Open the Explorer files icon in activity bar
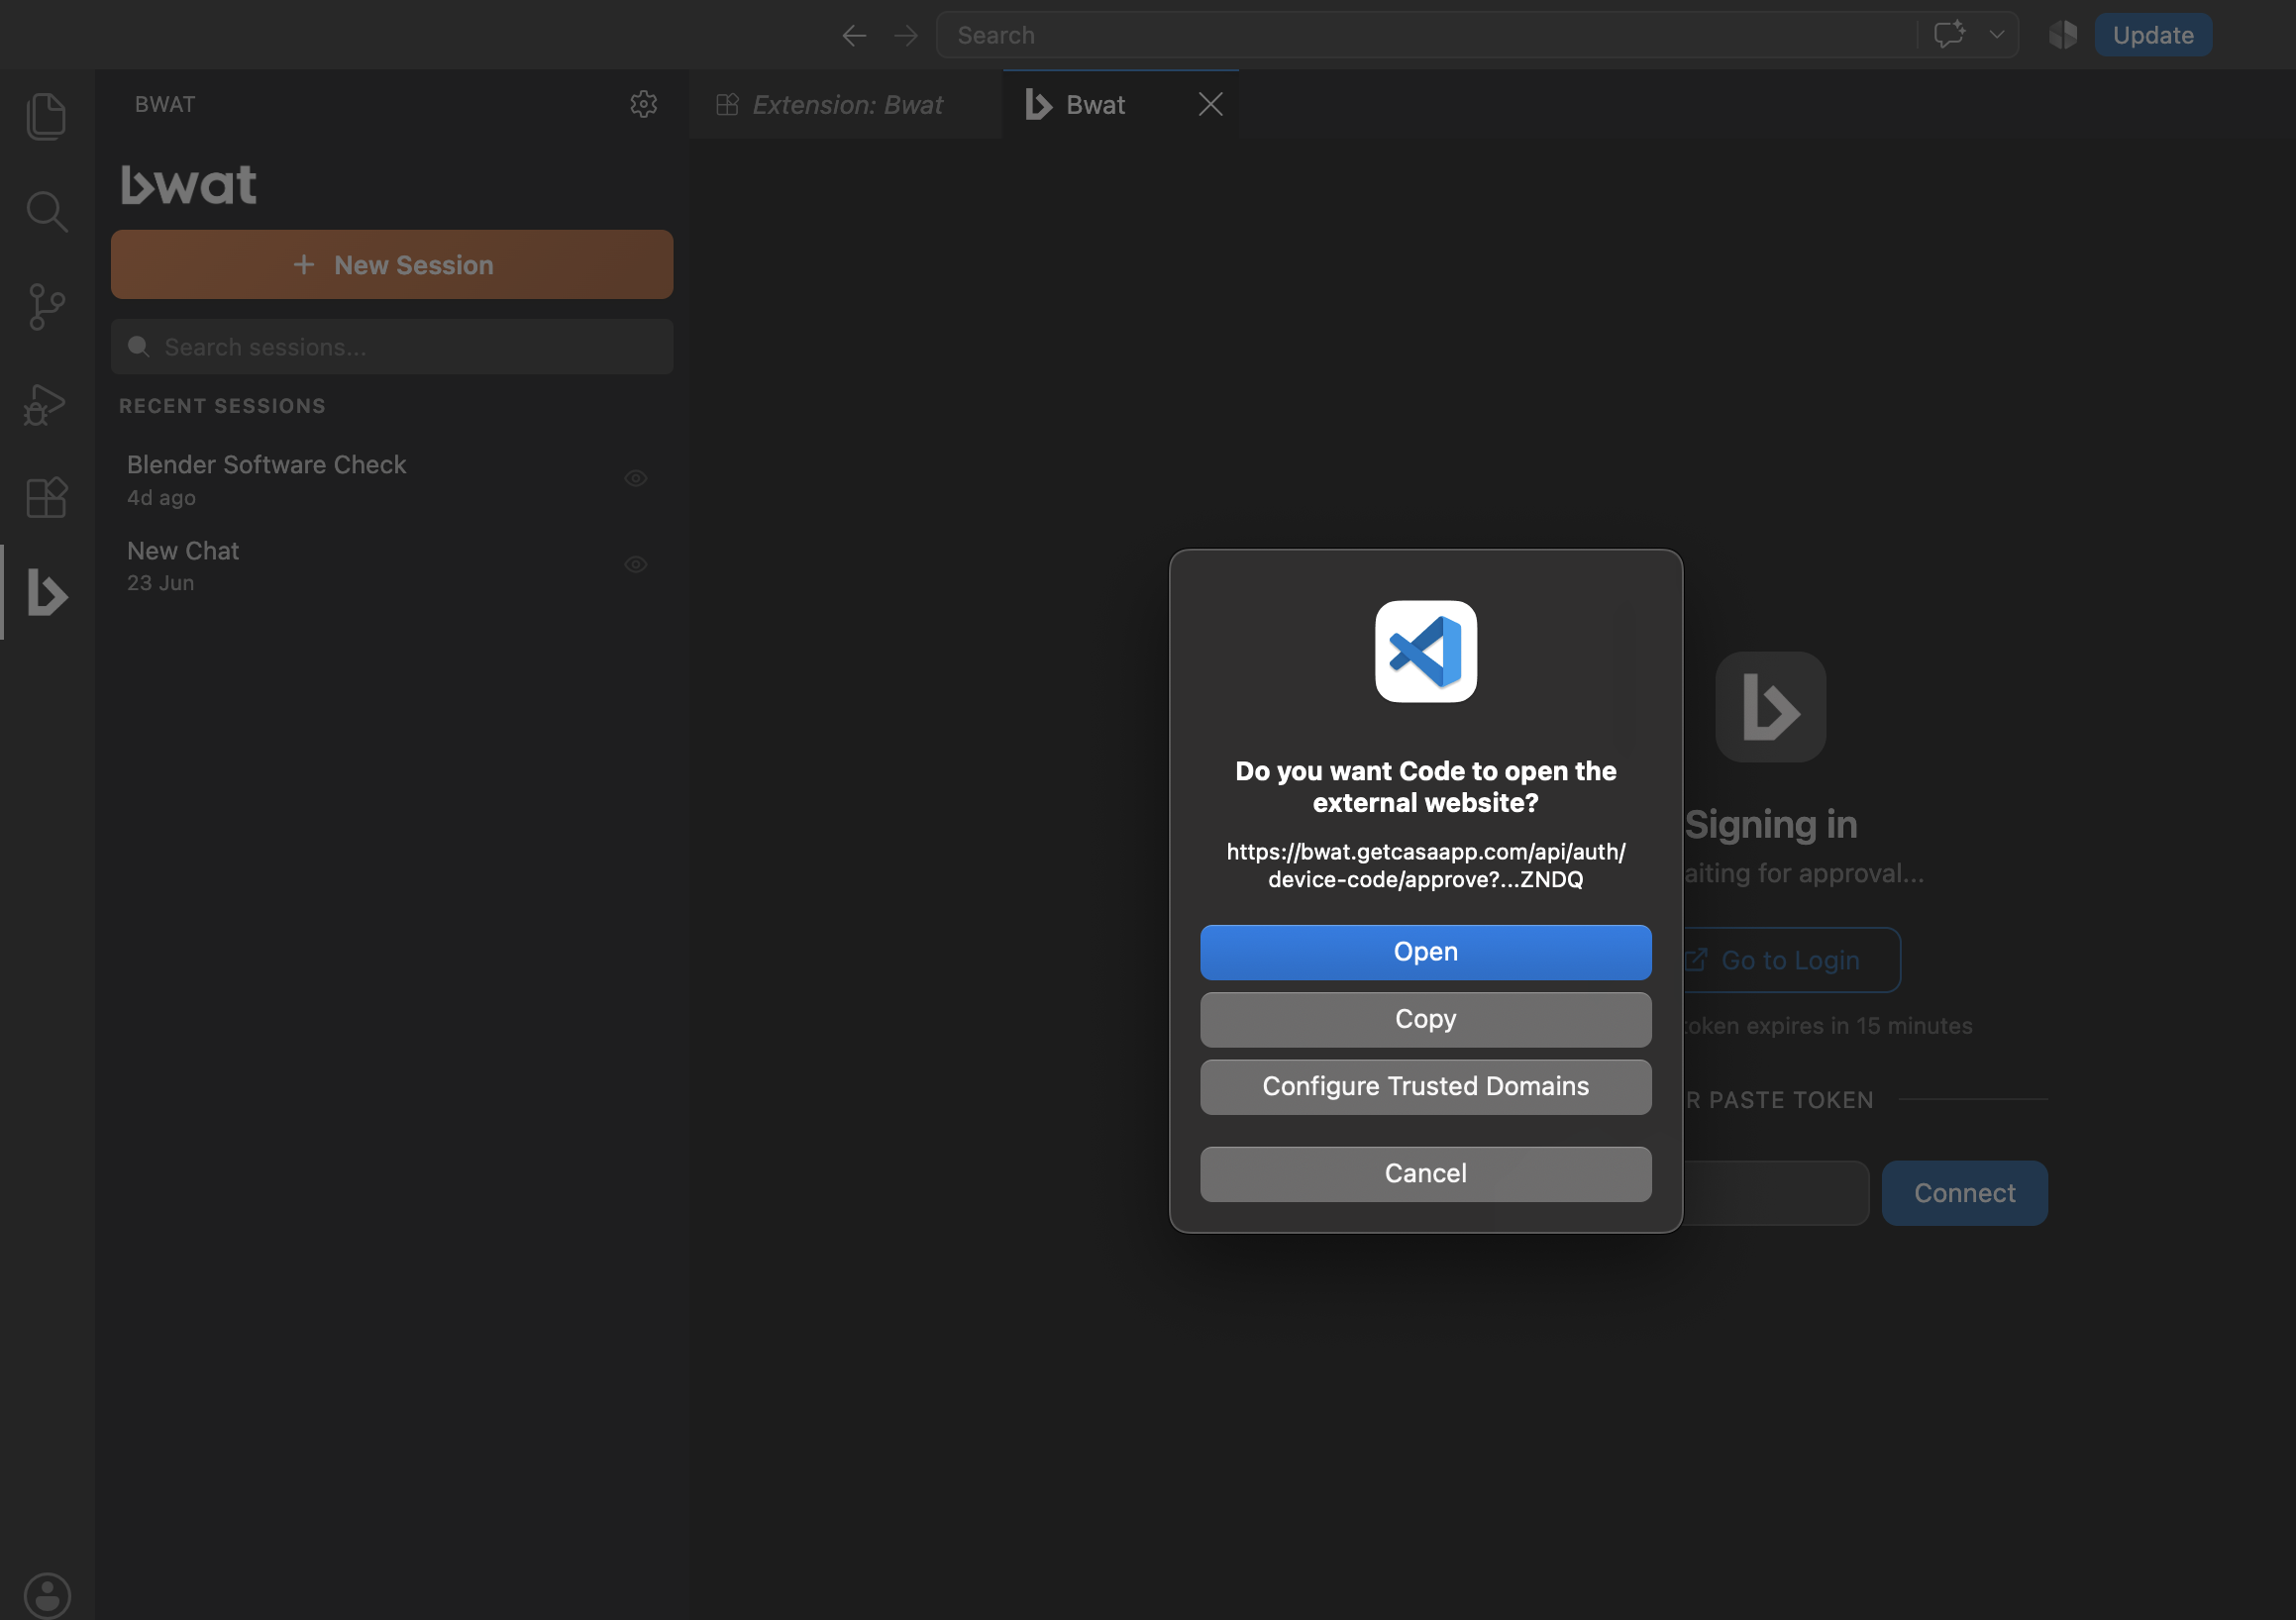Screen dimensions: 2296x1620 coord(46,116)
